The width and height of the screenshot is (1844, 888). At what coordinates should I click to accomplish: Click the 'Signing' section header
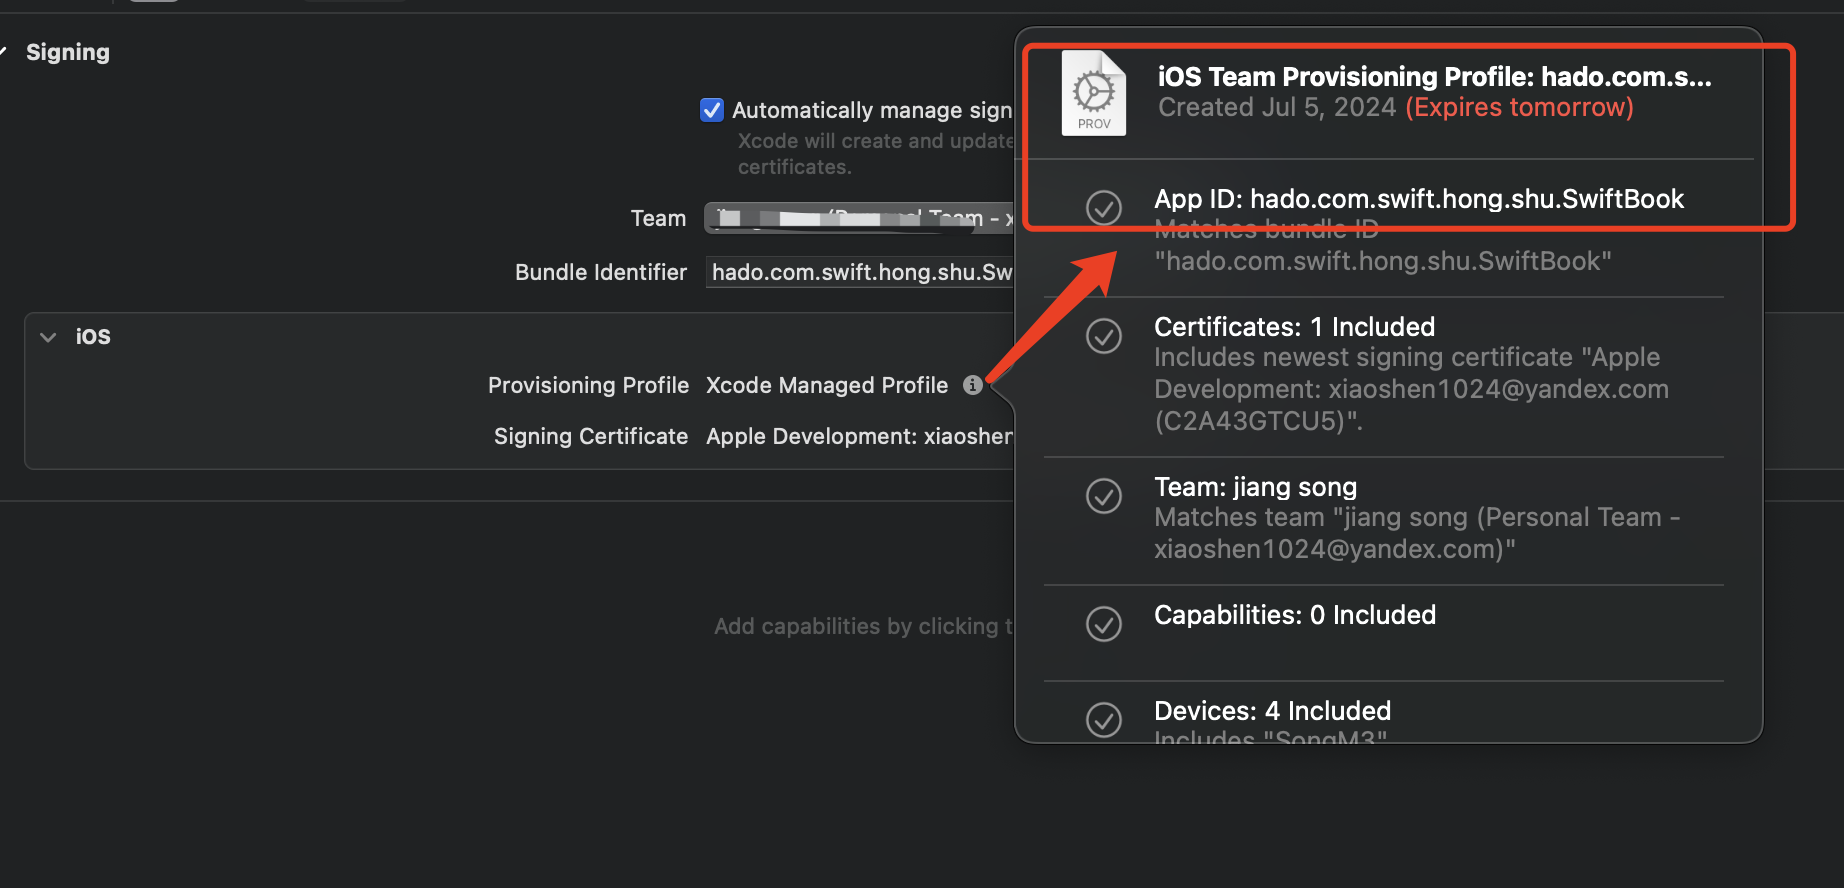68,52
